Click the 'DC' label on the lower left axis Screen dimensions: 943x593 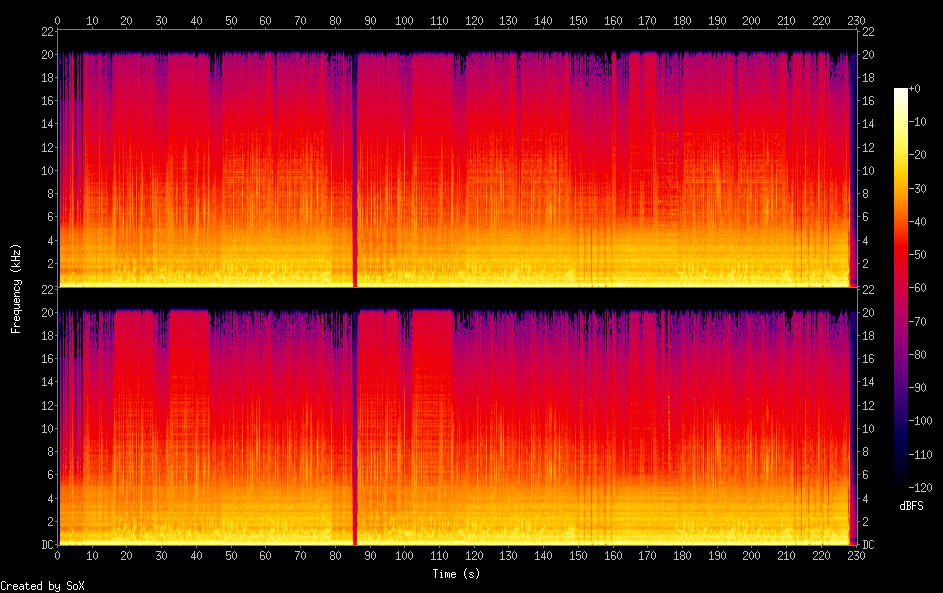click(x=45, y=545)
